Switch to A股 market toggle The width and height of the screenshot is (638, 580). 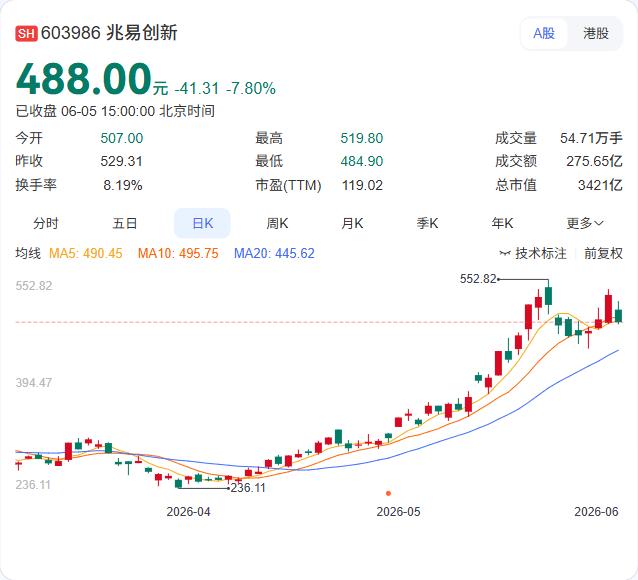tap(544, 33)
